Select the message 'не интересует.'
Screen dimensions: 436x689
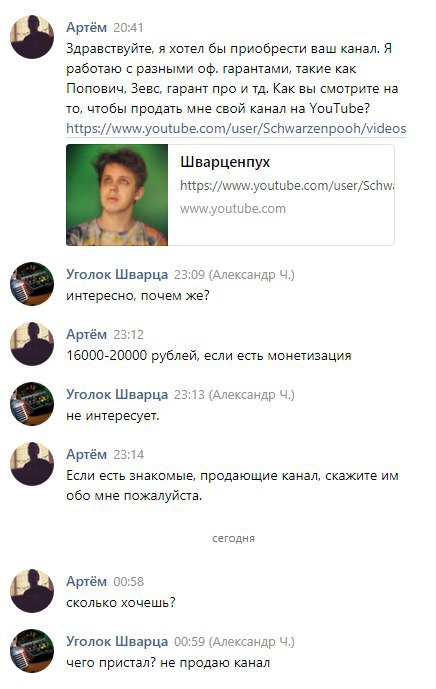pos(113,415)
